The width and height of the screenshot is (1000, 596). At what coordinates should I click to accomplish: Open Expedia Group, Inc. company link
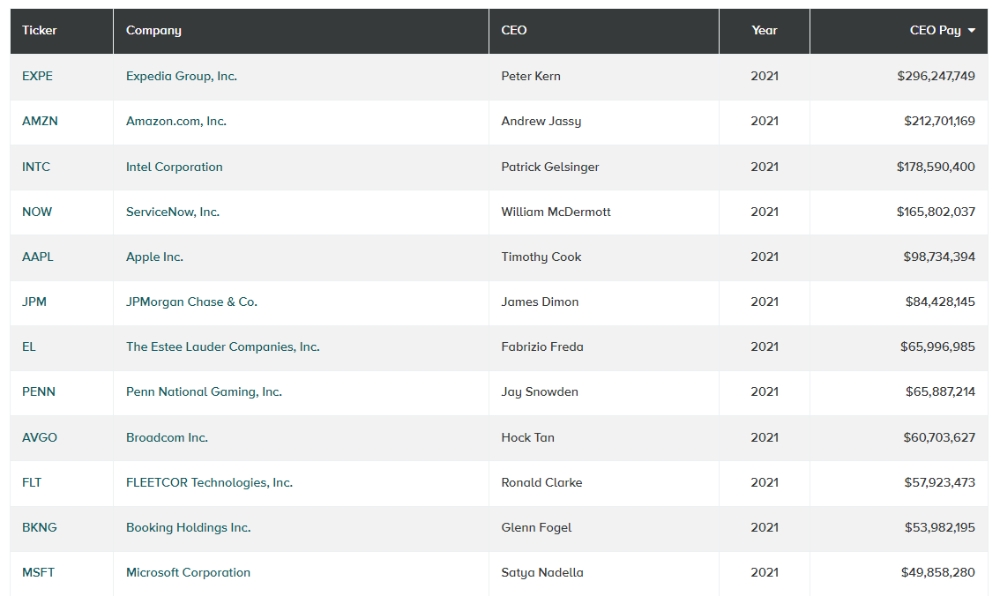click(182, 76)
